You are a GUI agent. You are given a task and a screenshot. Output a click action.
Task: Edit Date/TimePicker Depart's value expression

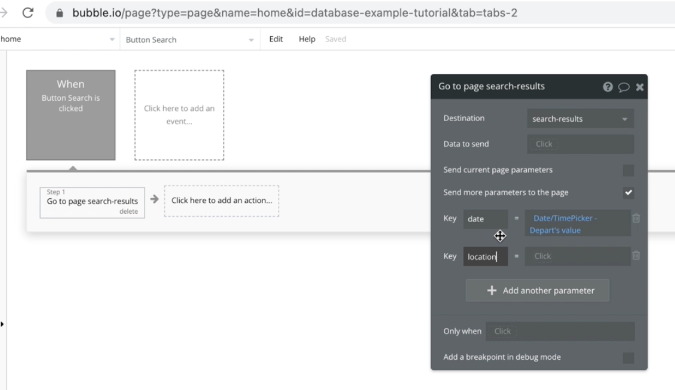[578, 223]
